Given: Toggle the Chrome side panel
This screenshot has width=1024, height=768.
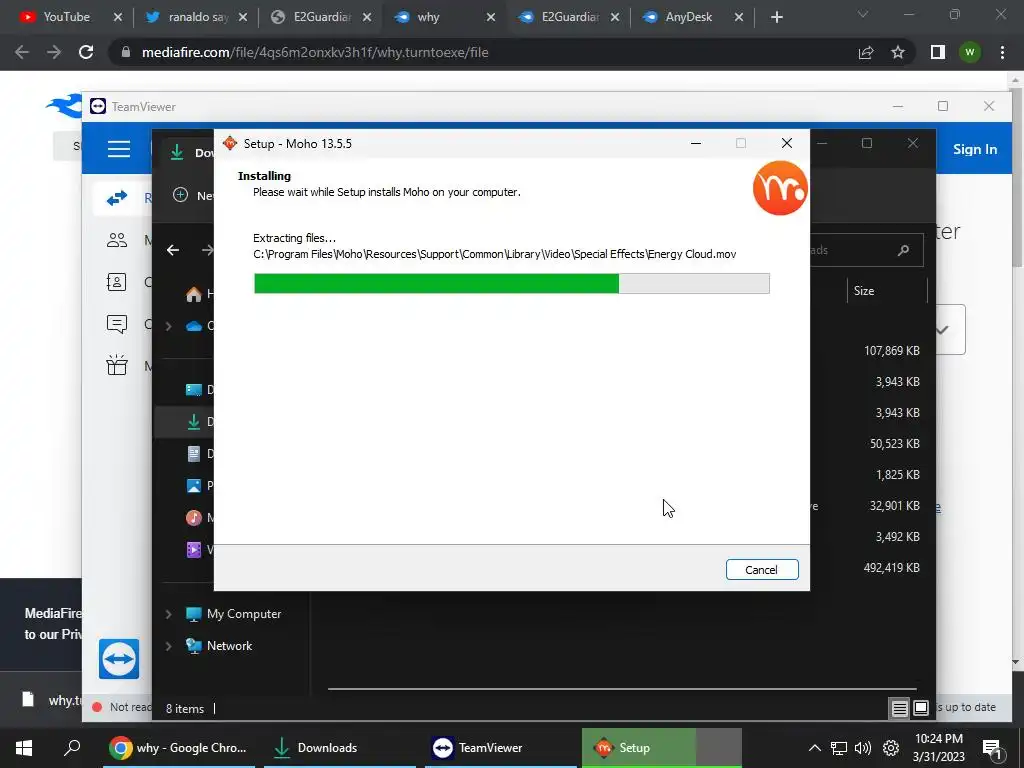Looking at the screenshot, I should point(938,52).
